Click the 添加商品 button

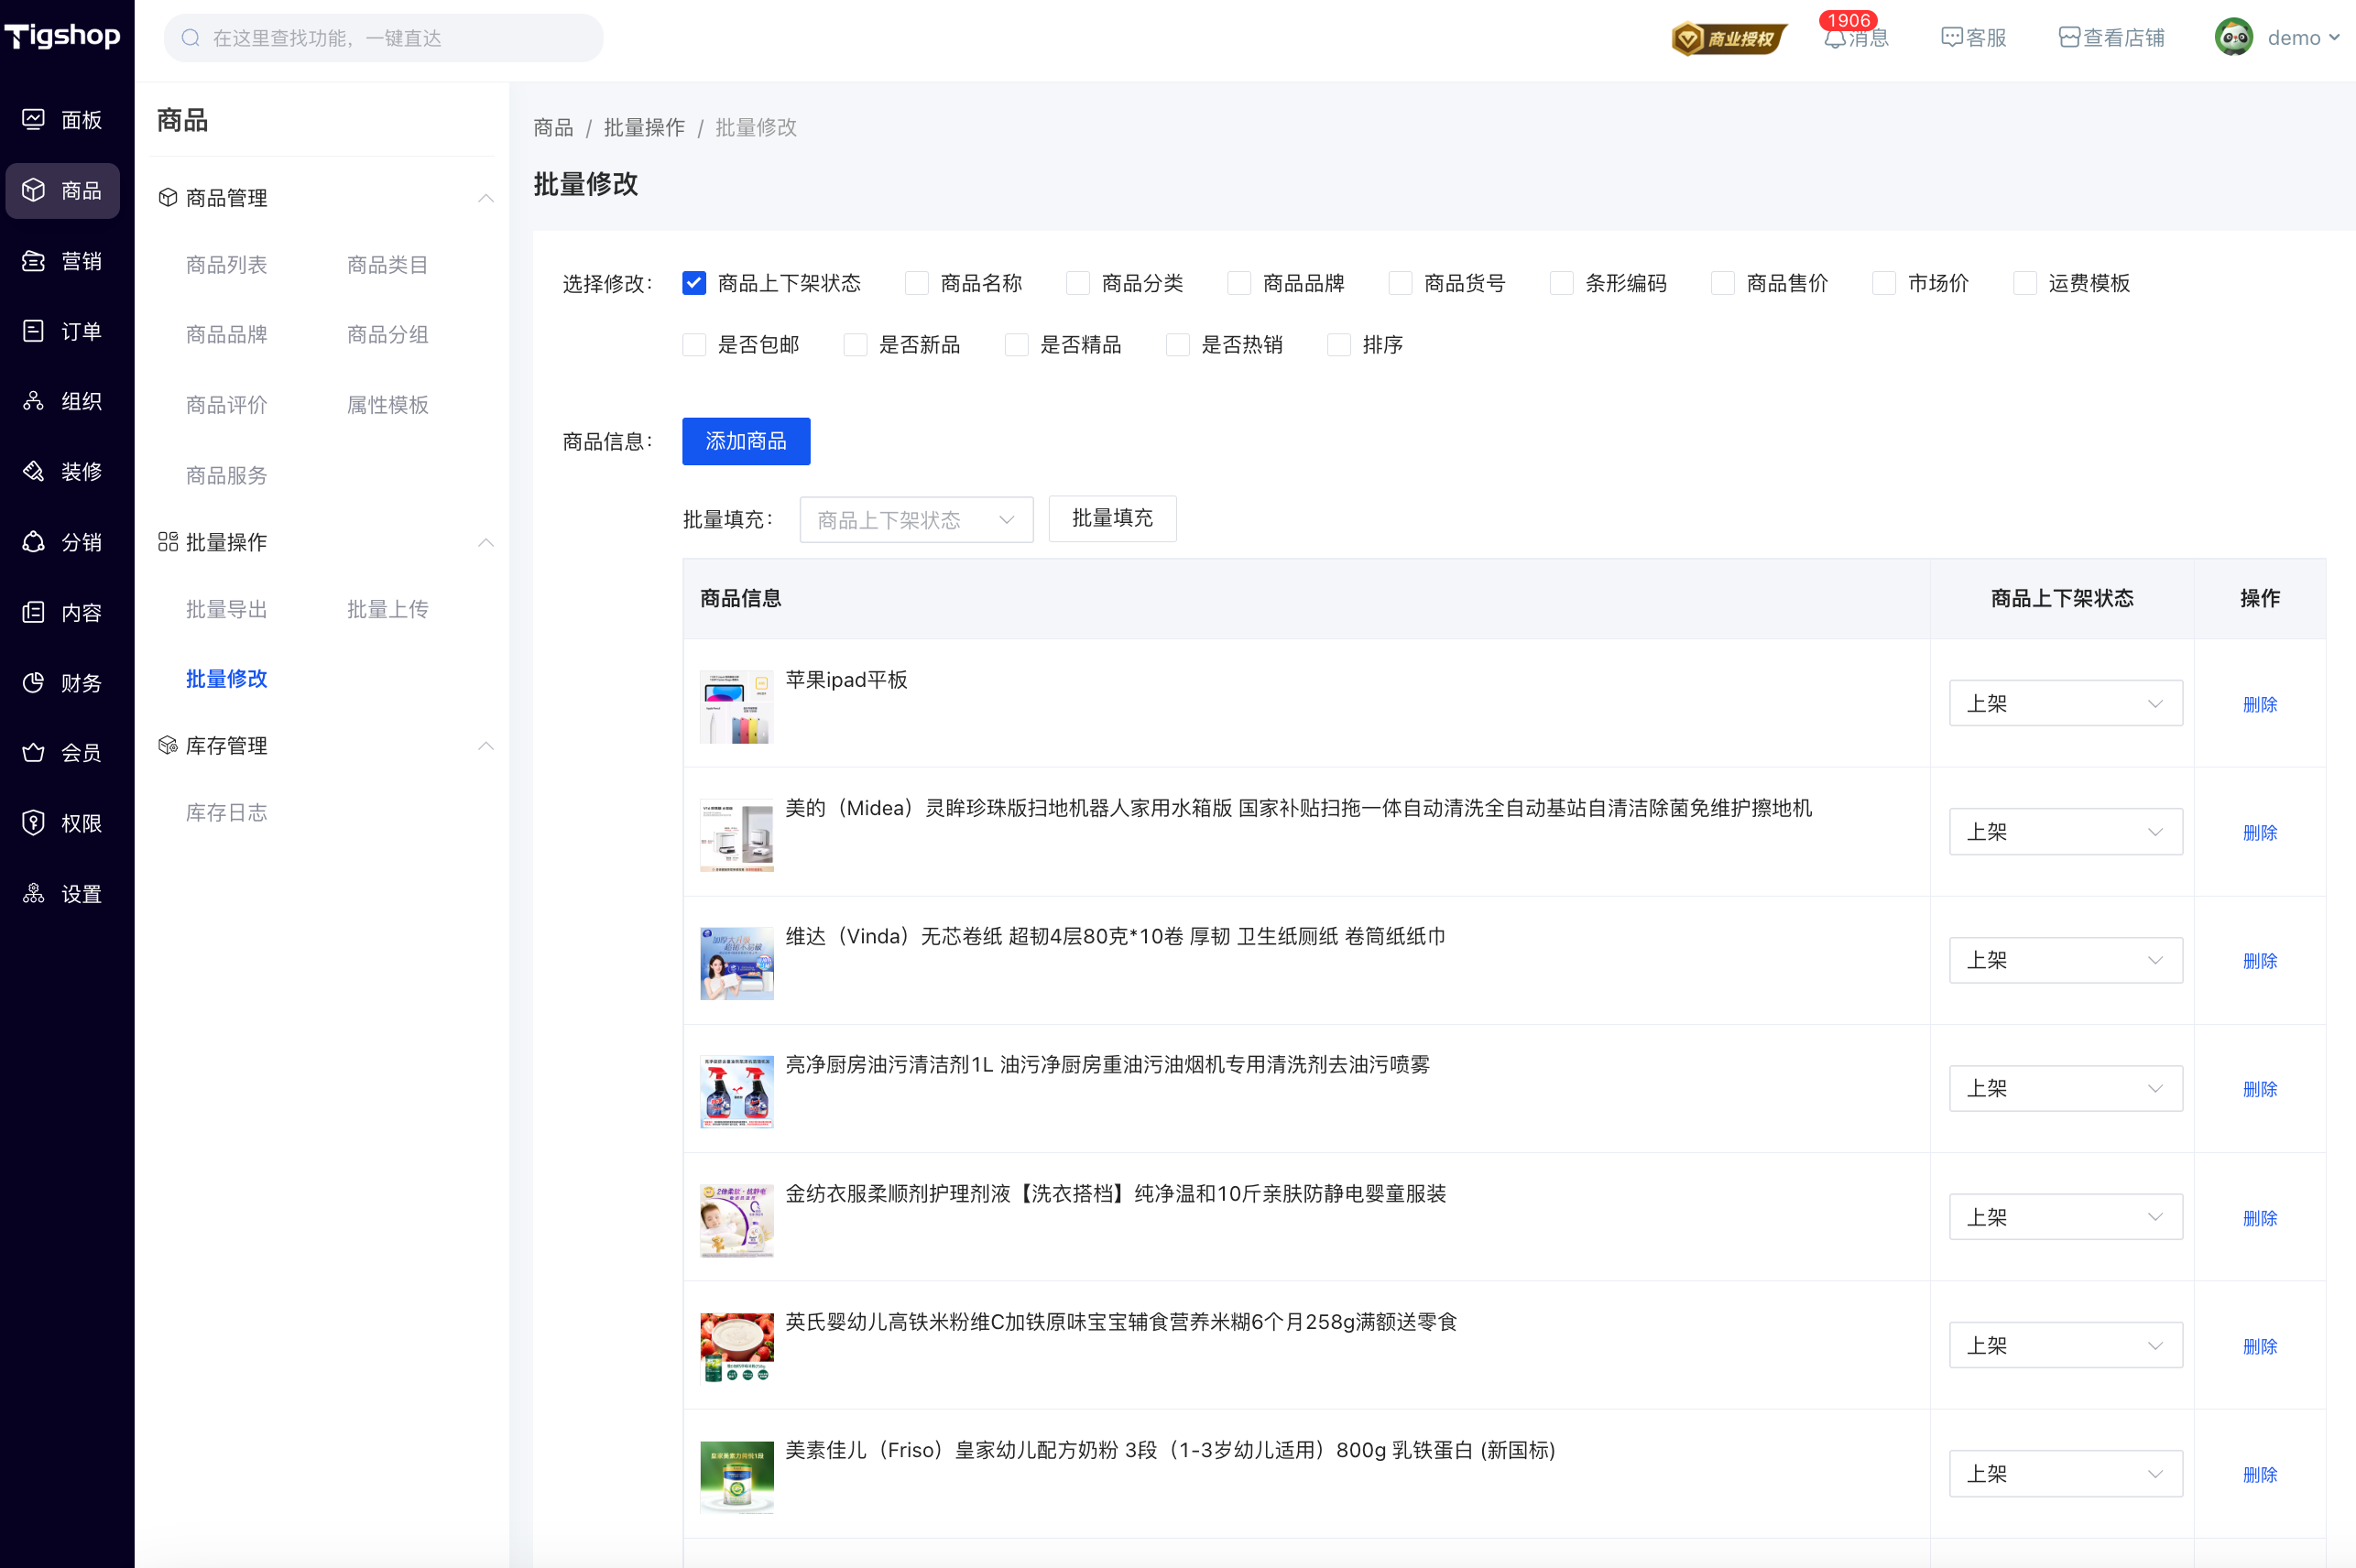[x=745, y=441]
